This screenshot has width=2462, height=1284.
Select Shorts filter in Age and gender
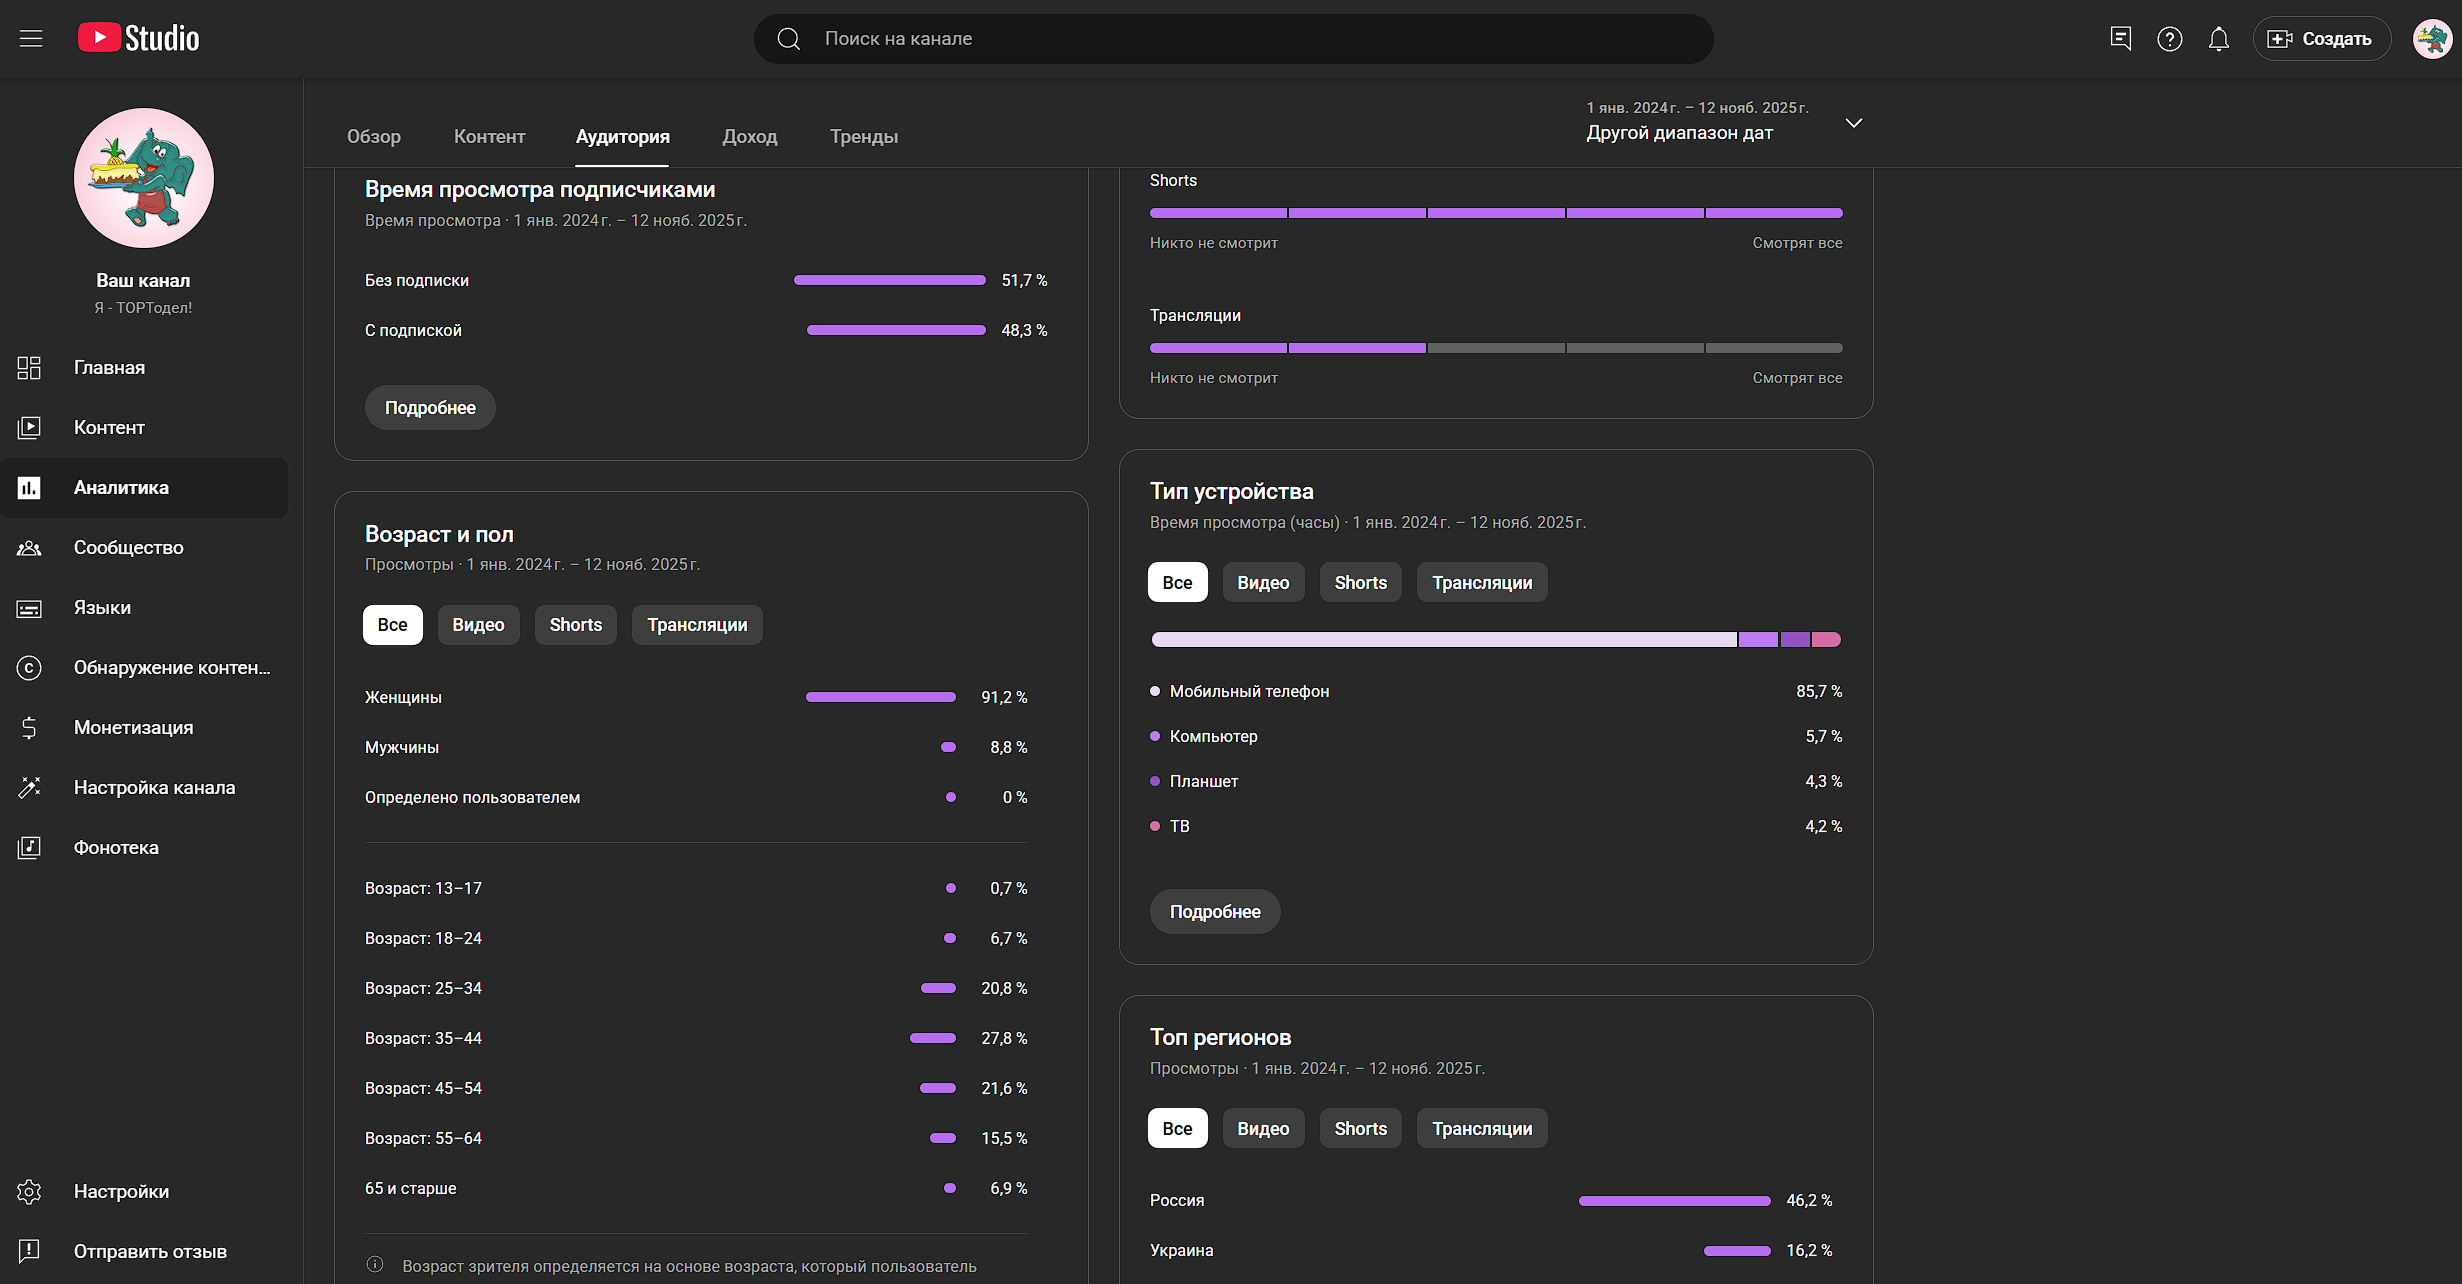click(x=575, y=625)
